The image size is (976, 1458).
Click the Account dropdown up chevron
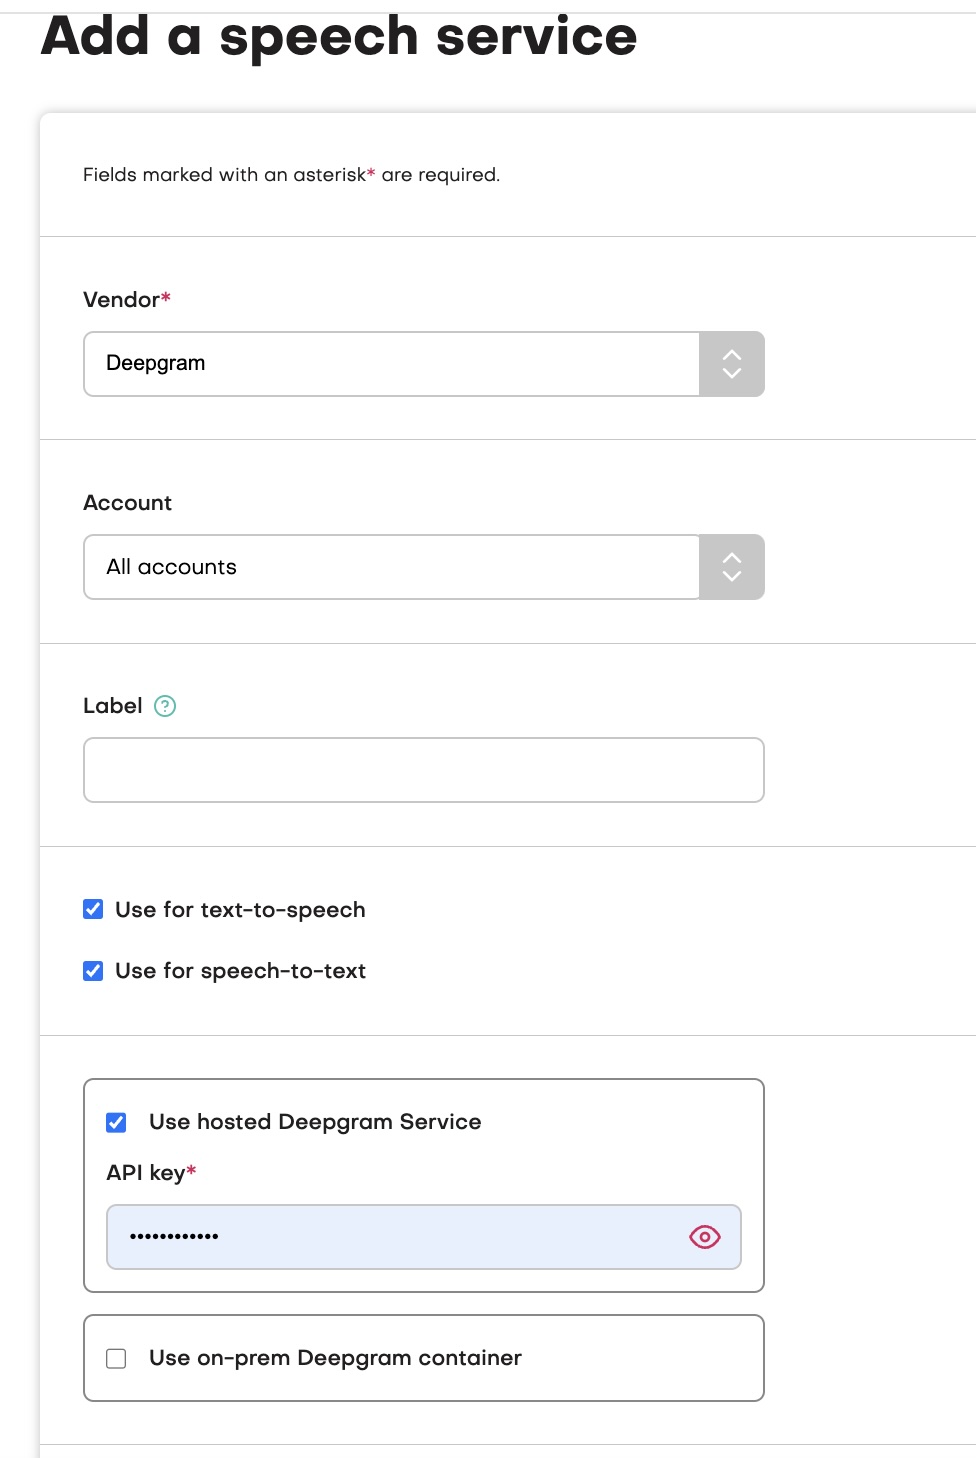click(x=731, y=557)
